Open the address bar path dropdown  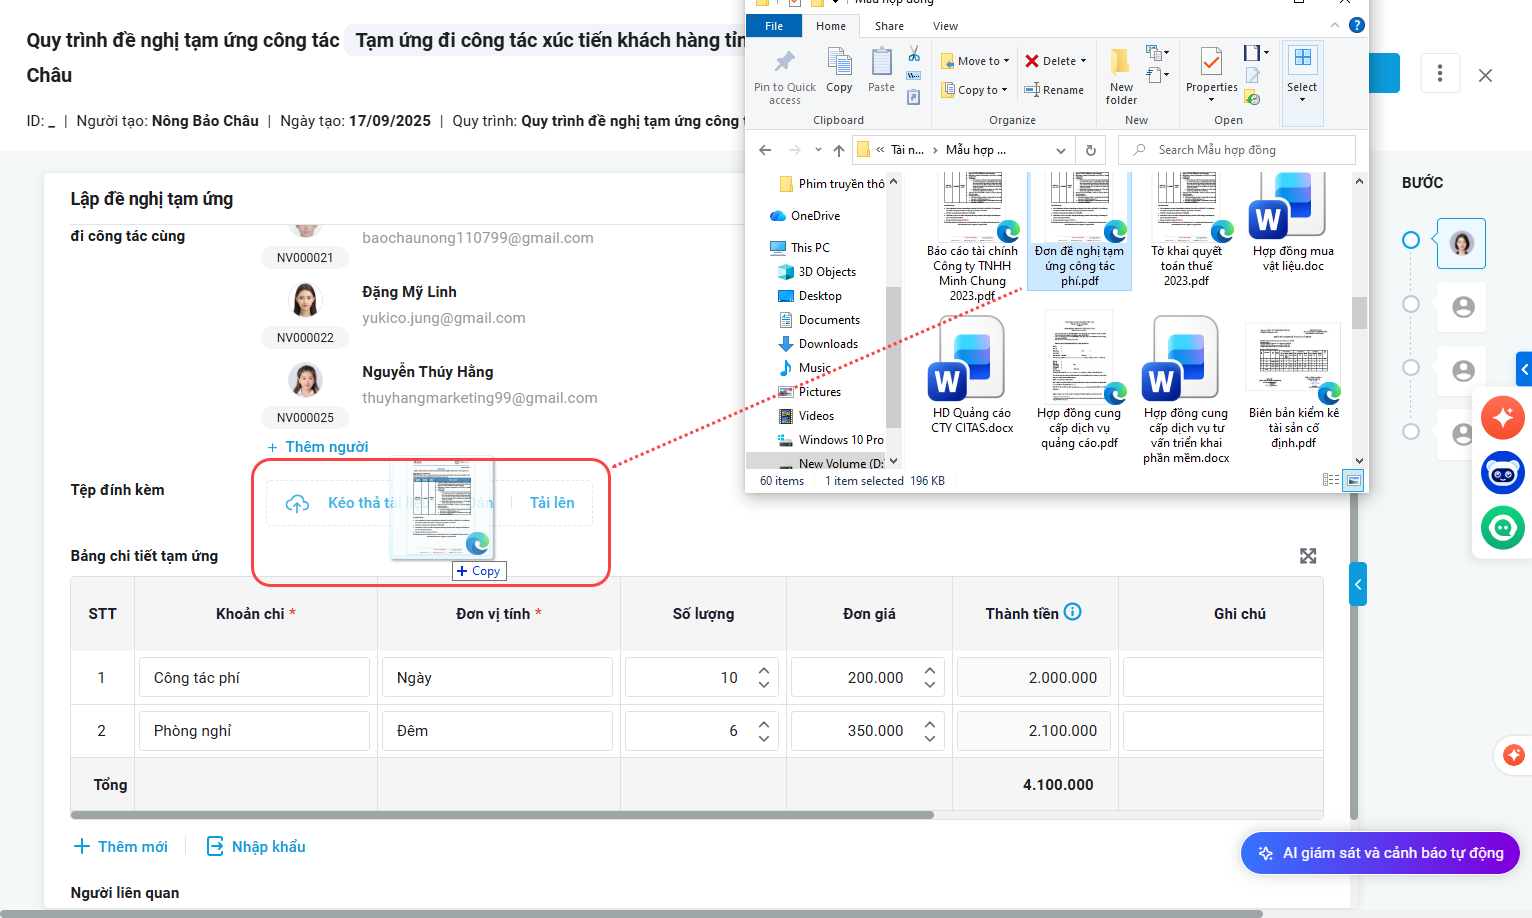[x=1060, y=150]
